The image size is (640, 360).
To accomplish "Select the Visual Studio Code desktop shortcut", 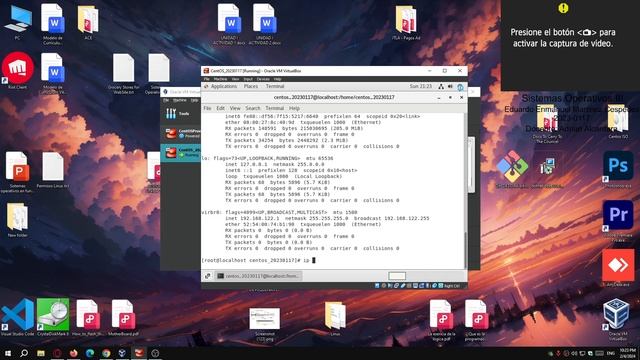I will point(18,317).
